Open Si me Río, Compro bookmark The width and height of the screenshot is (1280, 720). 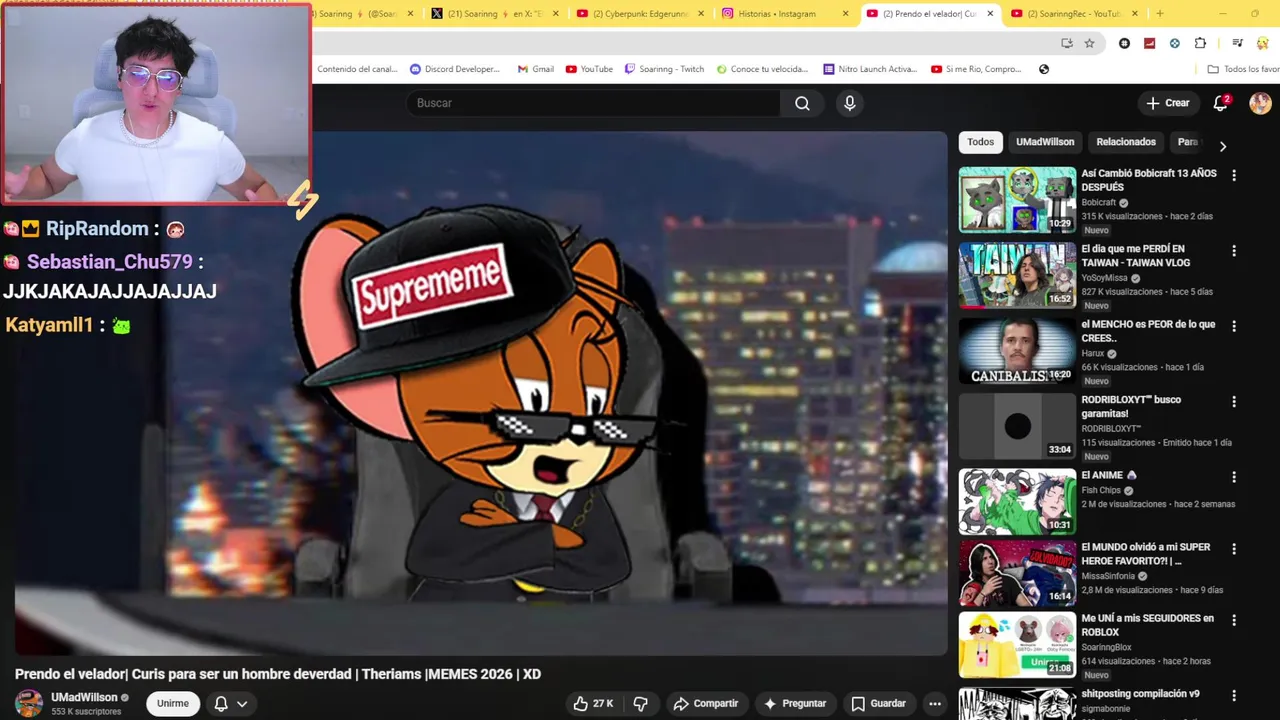(977, 69)
